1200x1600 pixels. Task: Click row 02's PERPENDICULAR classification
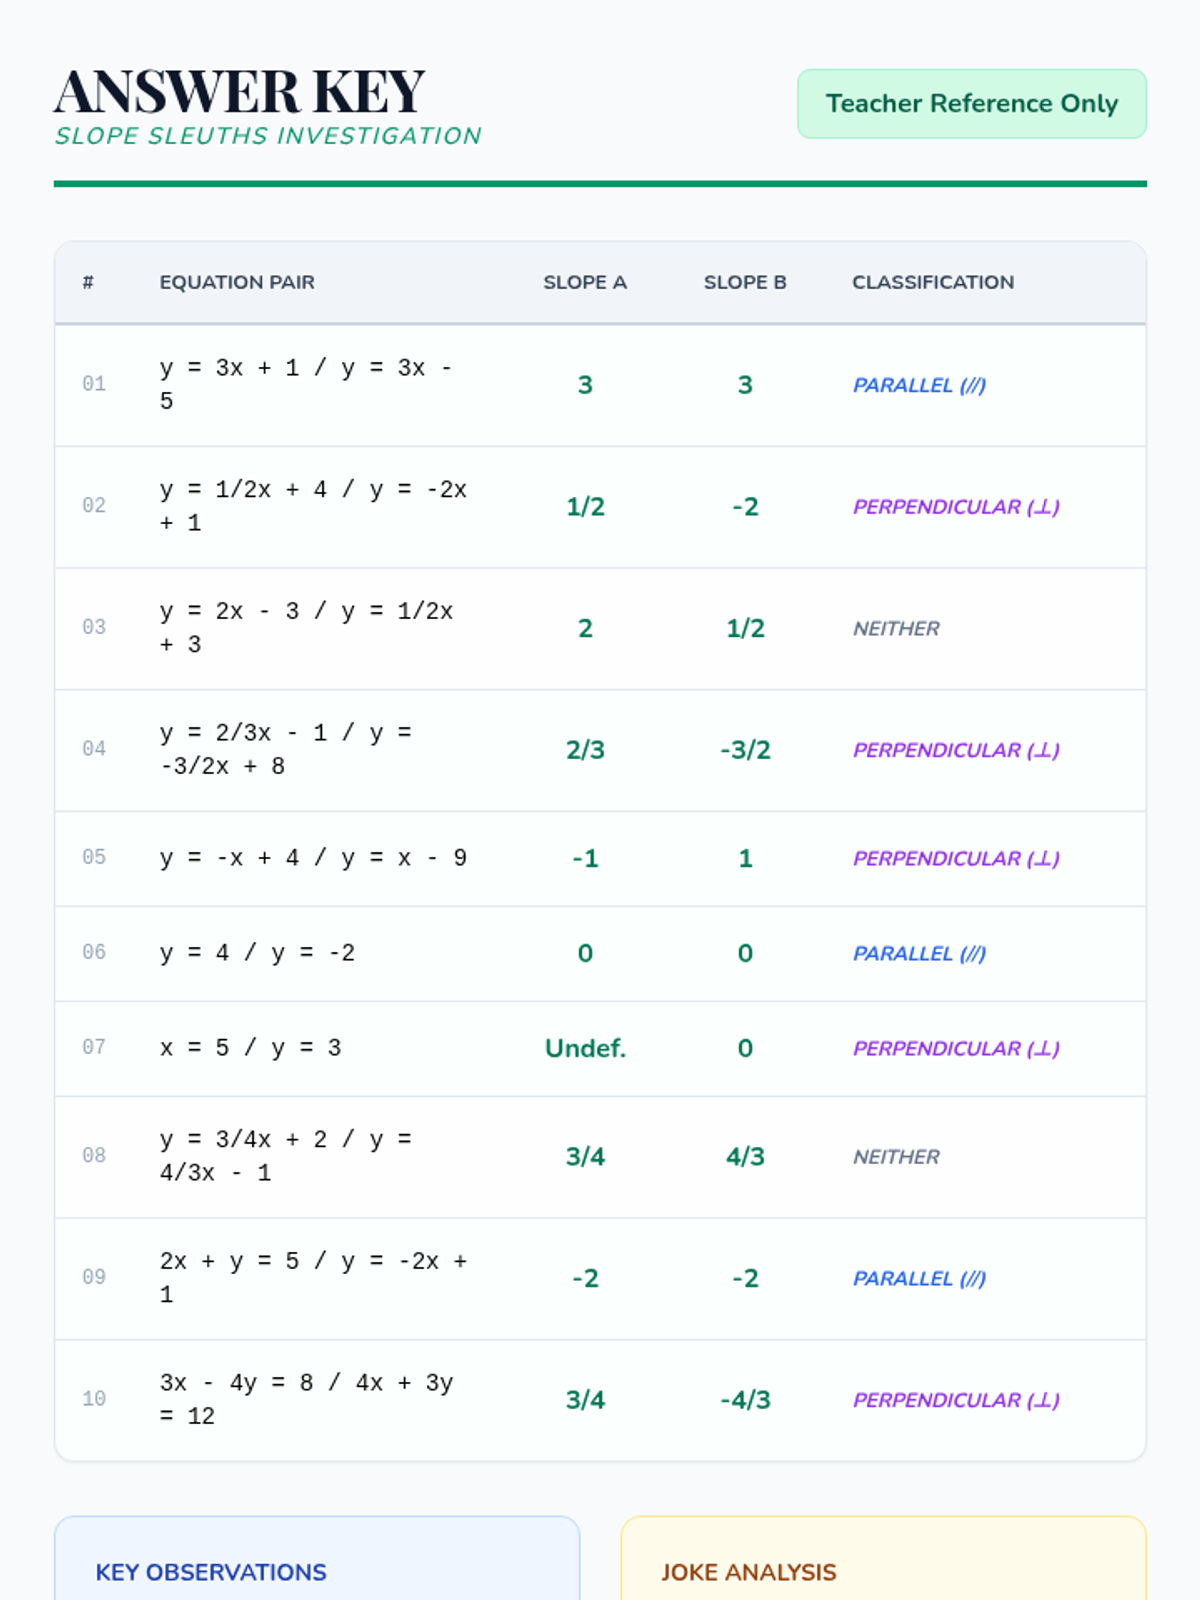click(x=955, y=507)
